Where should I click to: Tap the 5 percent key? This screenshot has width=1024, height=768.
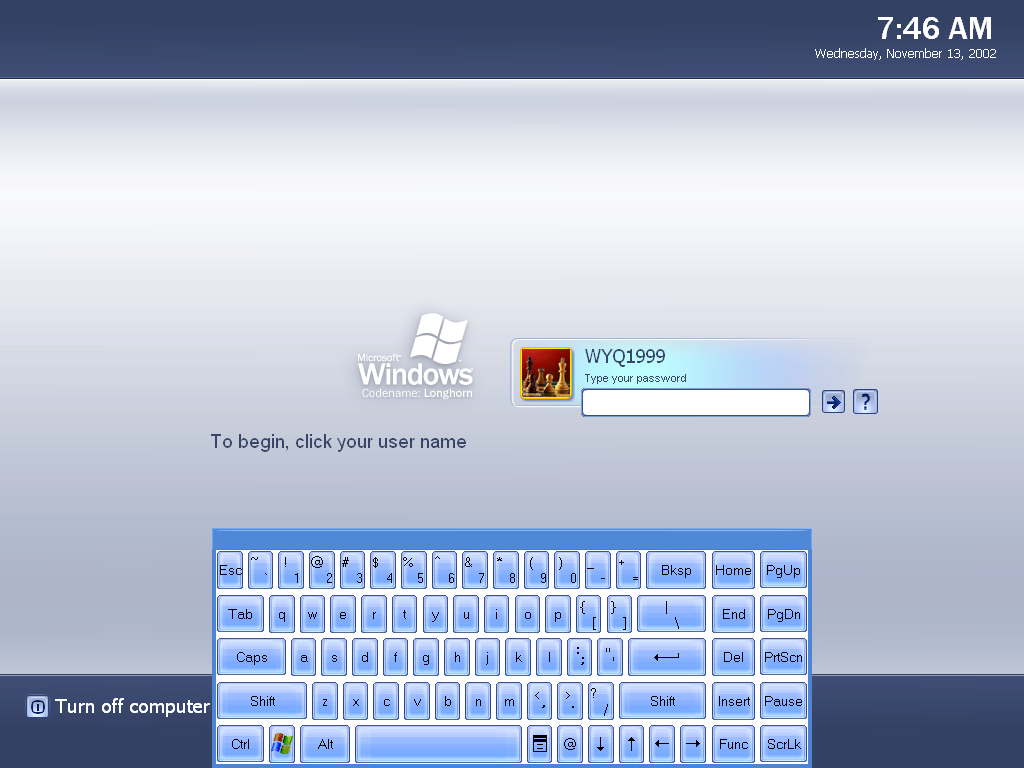tap(414, 570)
